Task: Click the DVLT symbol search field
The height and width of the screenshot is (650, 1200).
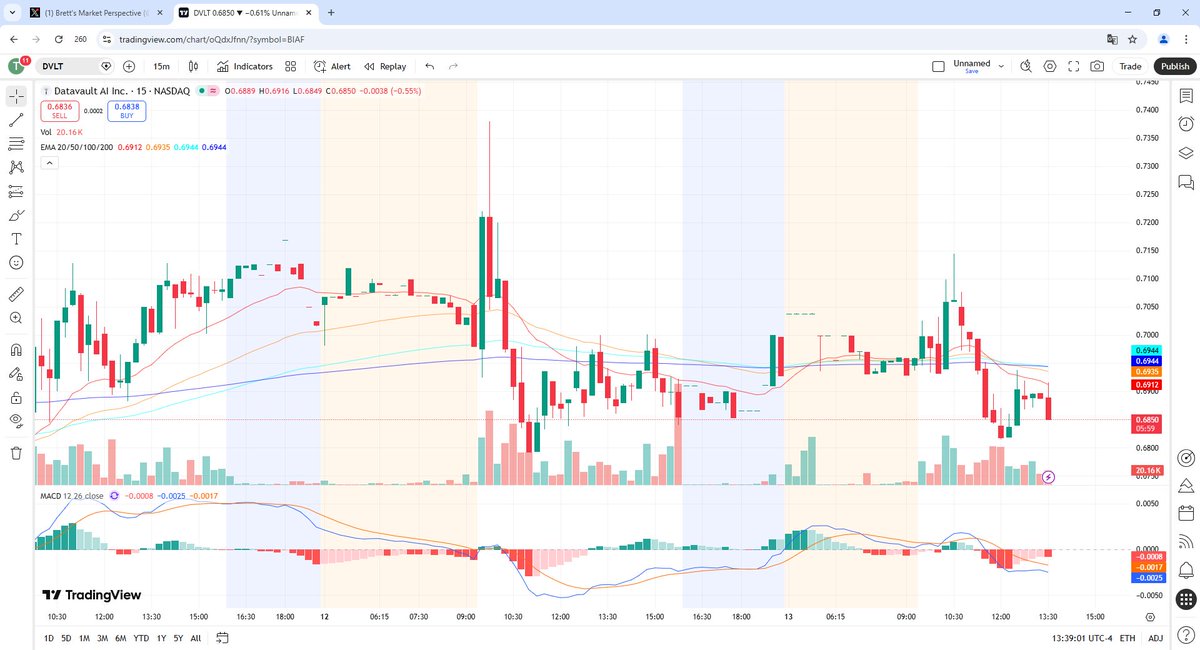Action: tap(75, 66)
